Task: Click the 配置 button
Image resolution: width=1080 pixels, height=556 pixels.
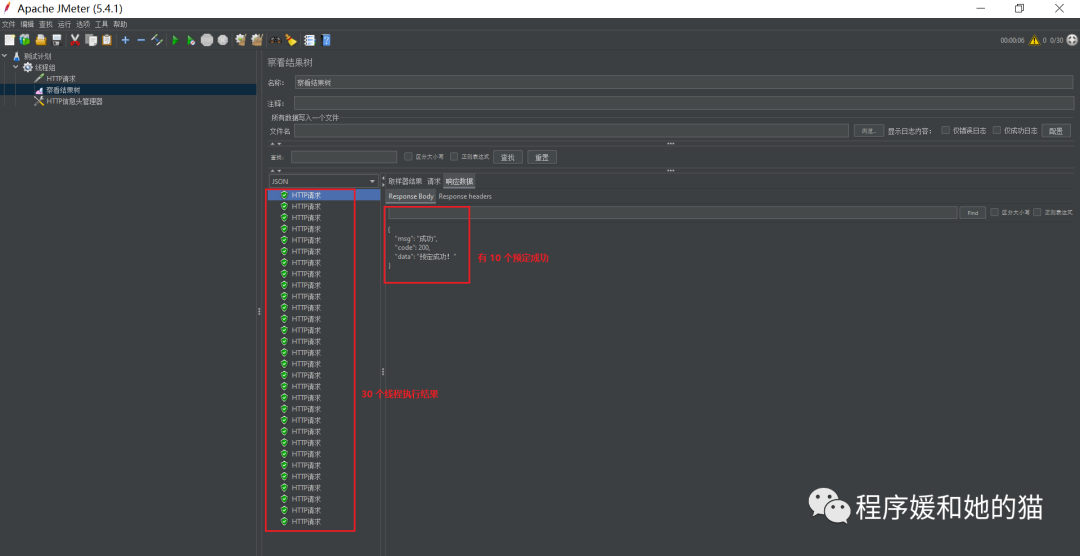Action: pos(1056,130)
